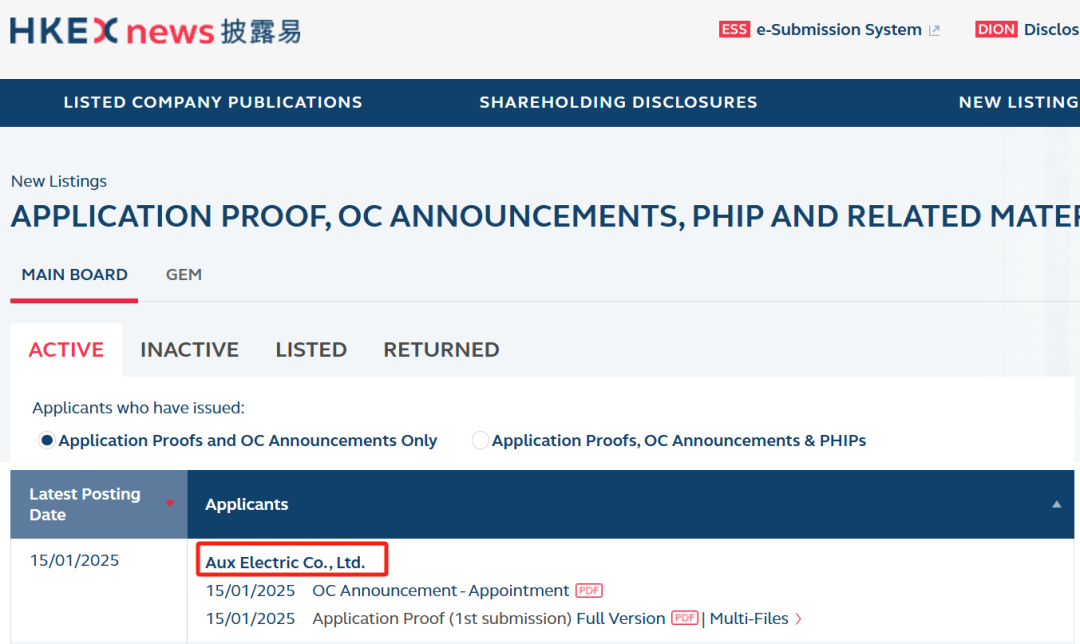Click the Application Proof, OC Announcements page heading
This screenshot has height=644, width=1080.
[x=545, y=216]
